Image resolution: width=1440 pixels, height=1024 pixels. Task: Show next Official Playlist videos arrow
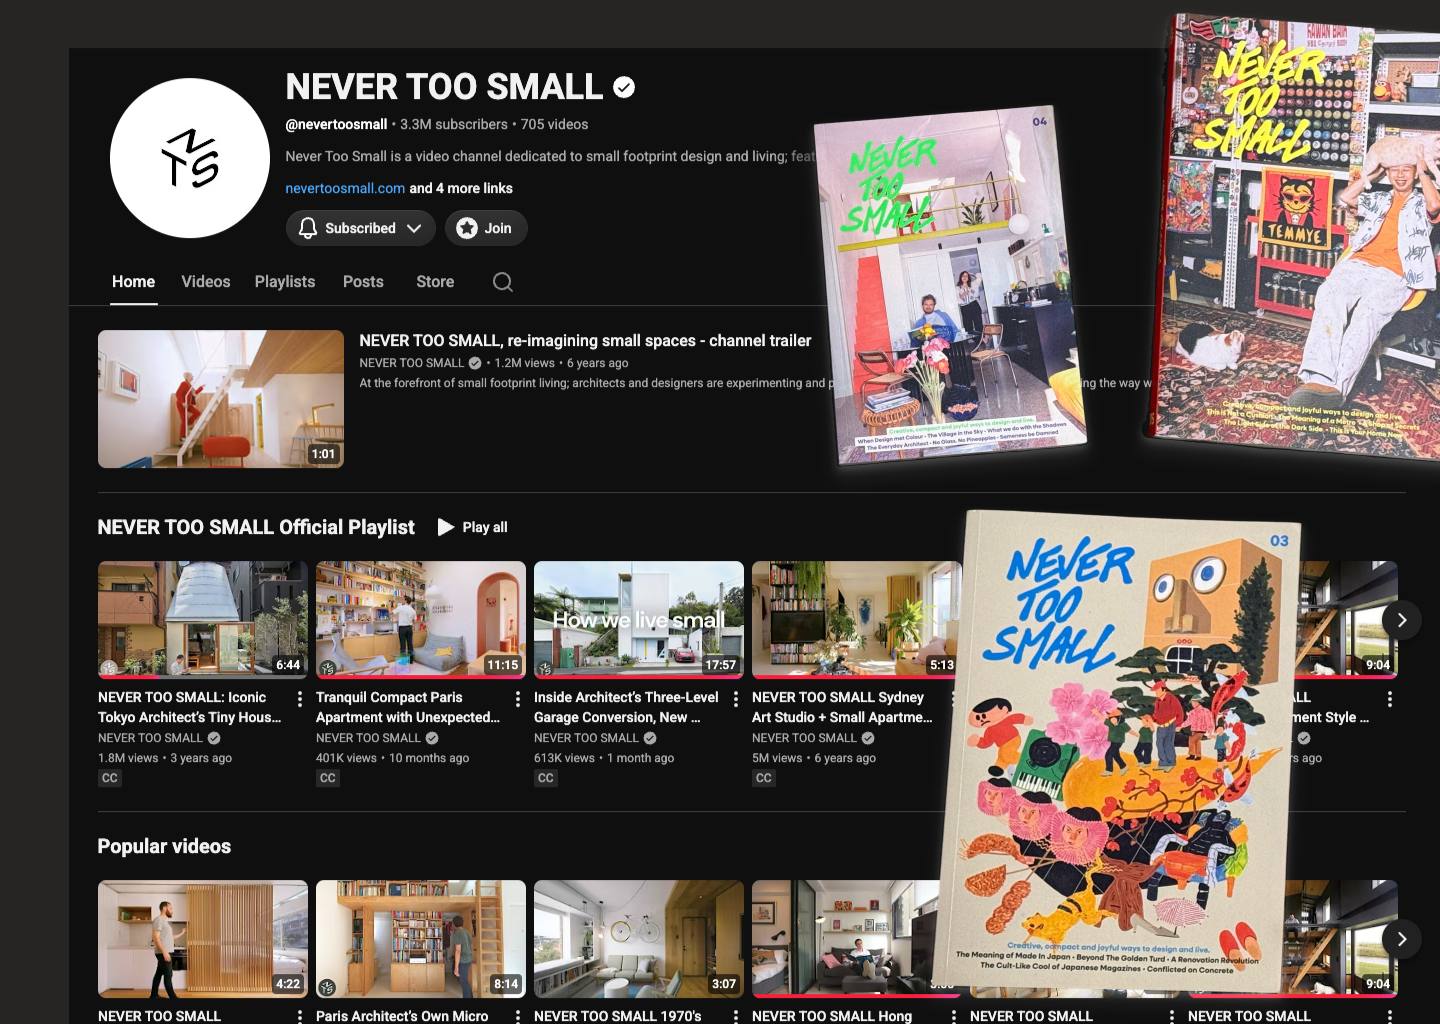1402,620
